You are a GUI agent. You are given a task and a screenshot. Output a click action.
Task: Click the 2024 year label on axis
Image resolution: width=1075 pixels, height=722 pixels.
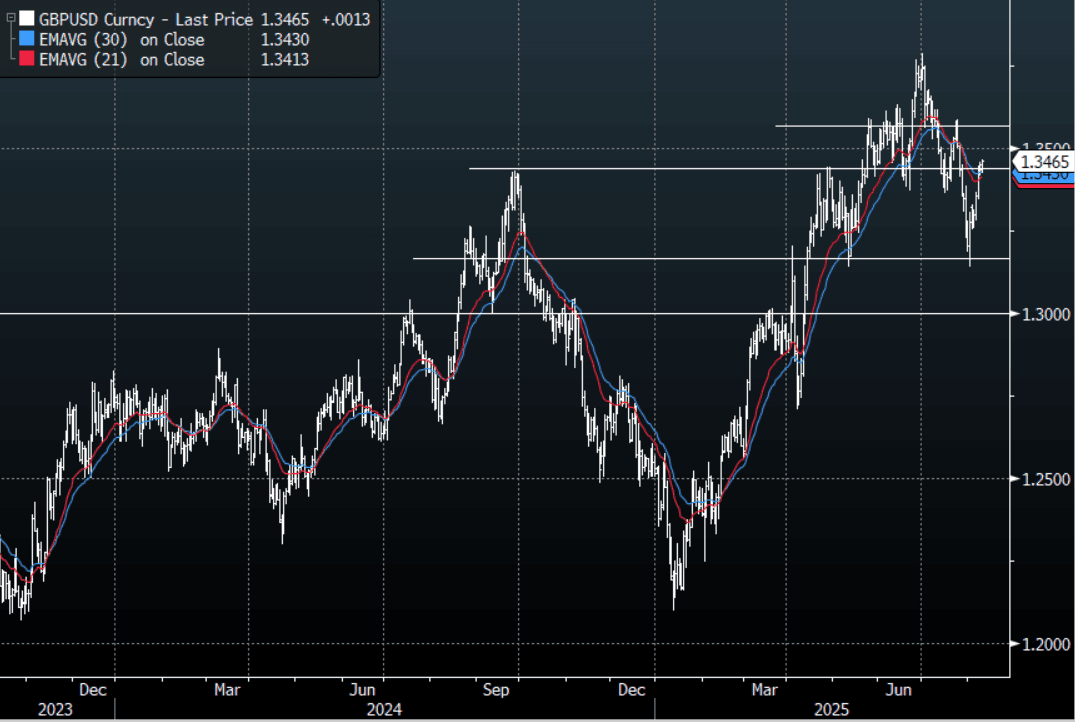point(384,709)
